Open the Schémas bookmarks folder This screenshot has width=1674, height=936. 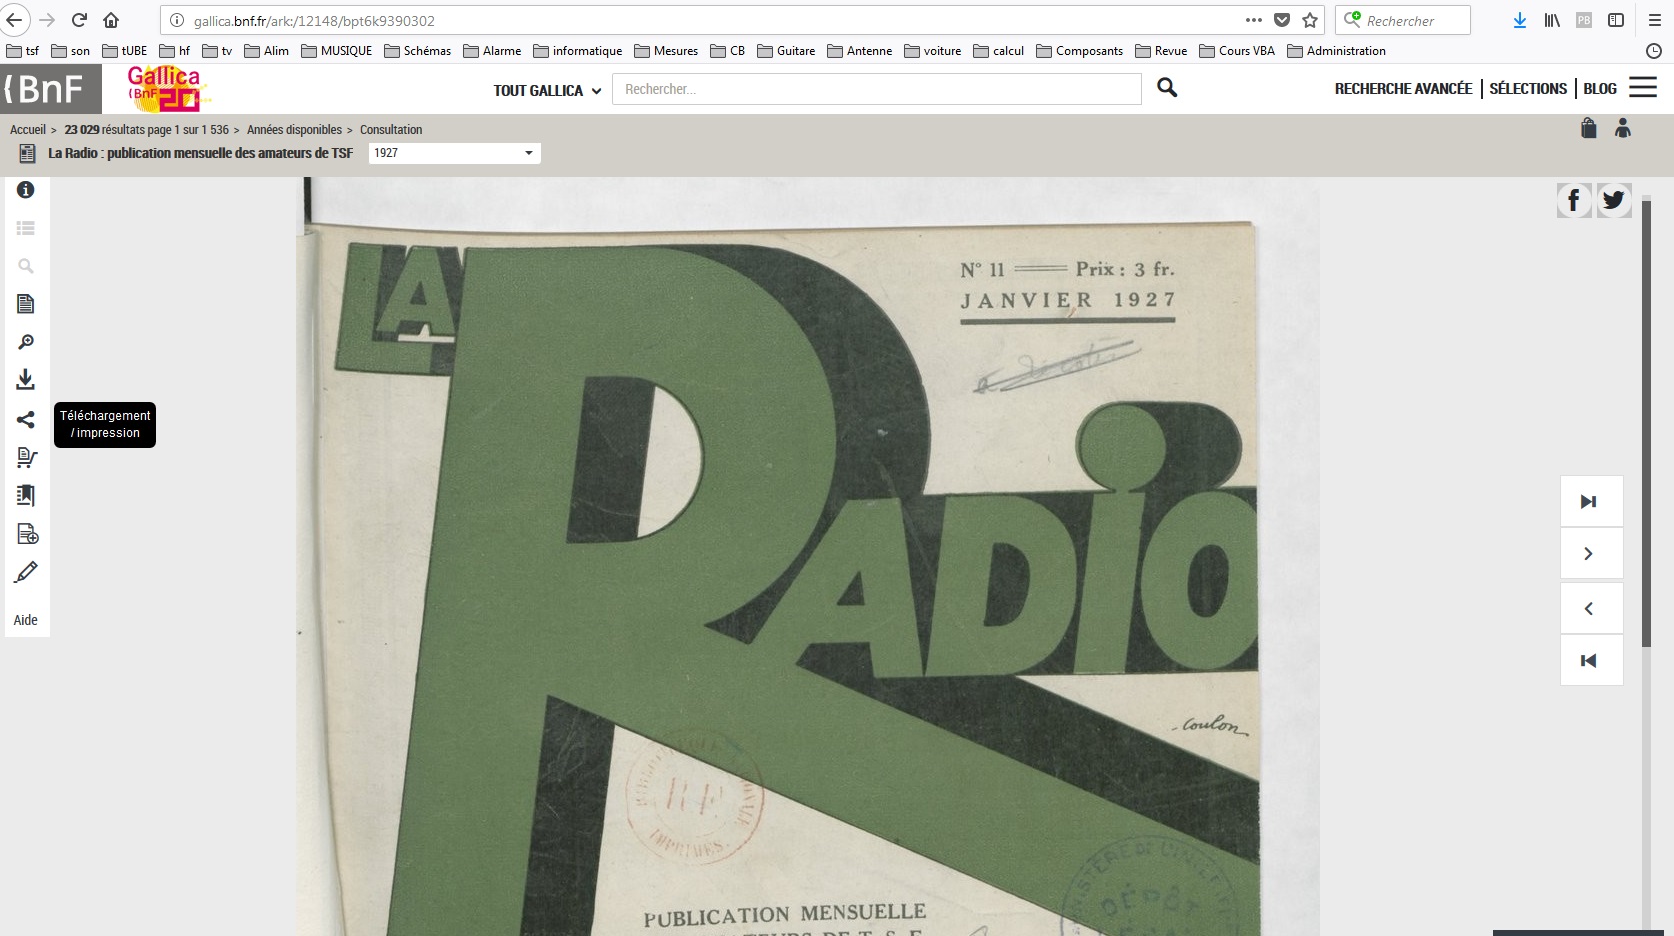tap(418, 51)
